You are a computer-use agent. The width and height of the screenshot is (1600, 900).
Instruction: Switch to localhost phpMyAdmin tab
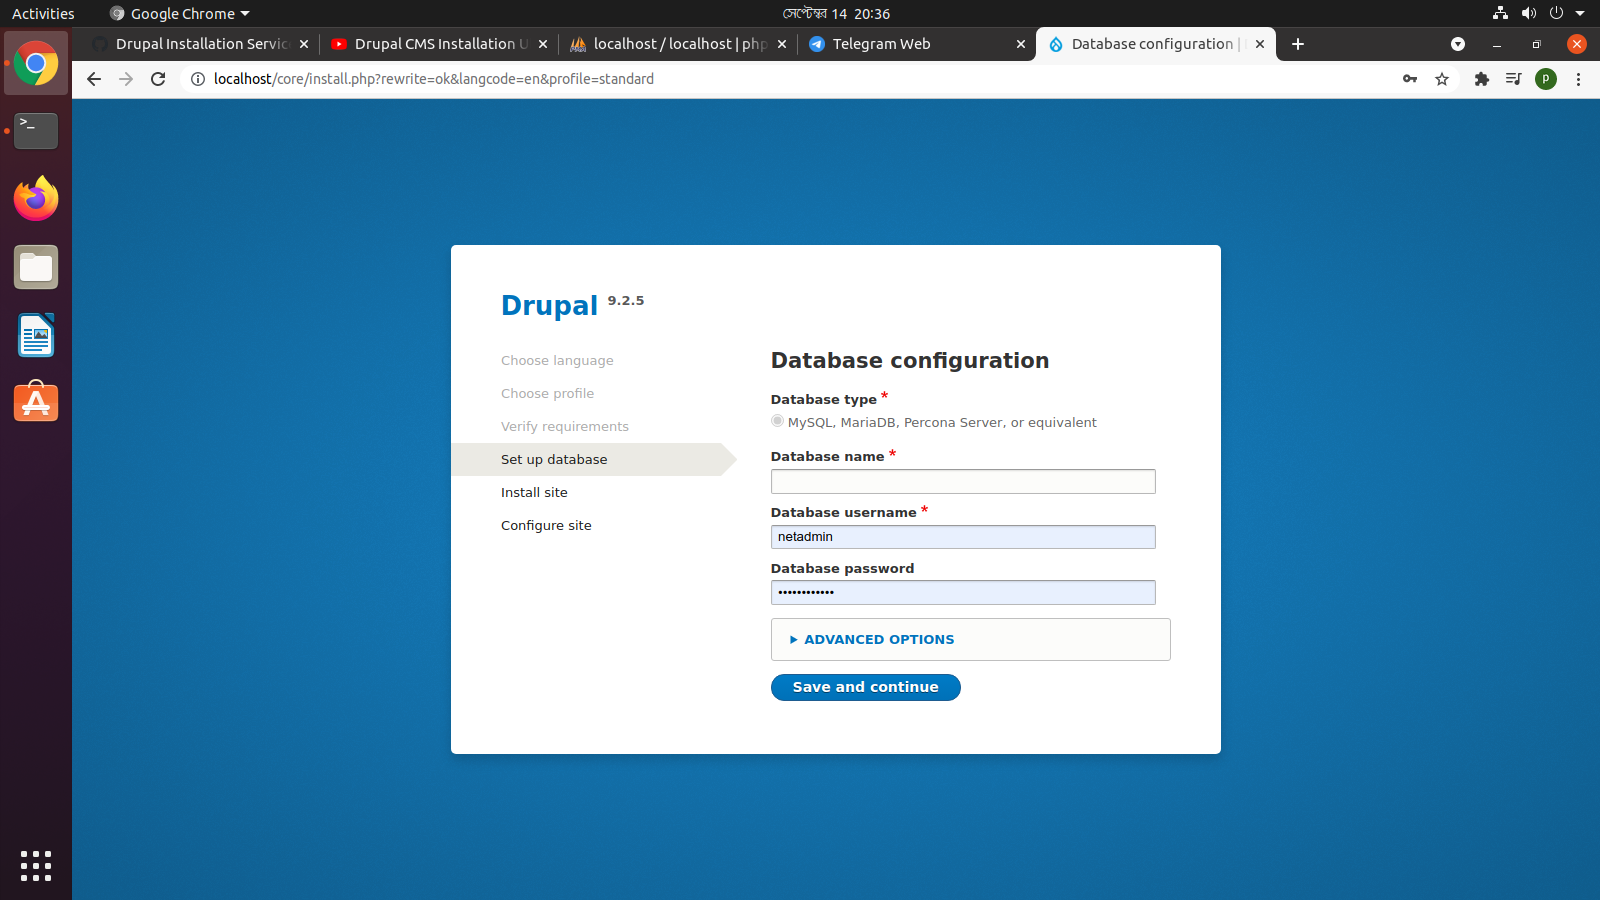pyautogui.click(x=678, y=44)
